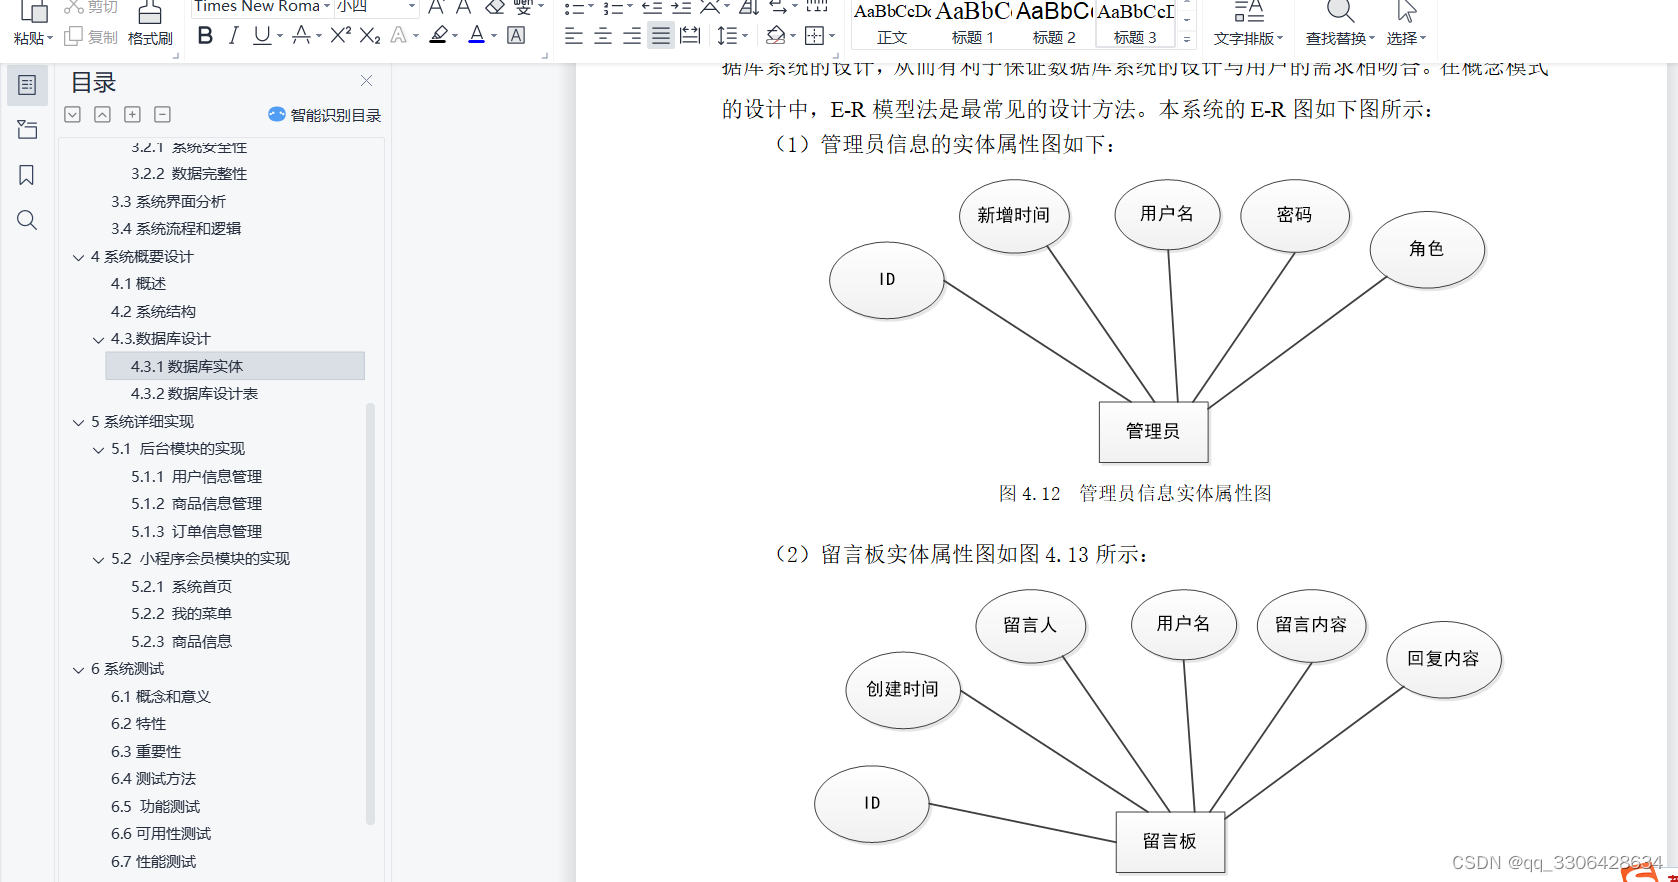Viewport: 1678px width, 882px height.
Task: Collapse the 6 系统测试 node
Action: [x=78, y=669]
